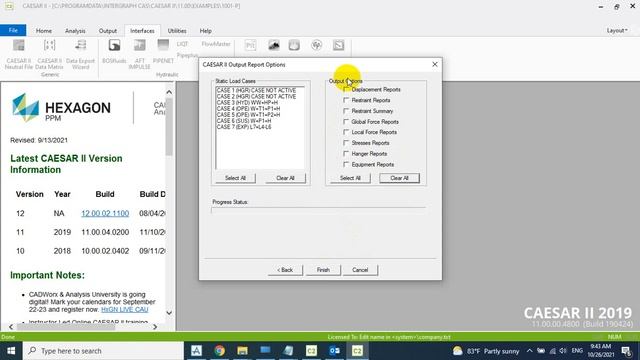Image resolution: width=640 pixels, height=360 pixels.
Task: Click the news panel scroll-down arrow
Action: coord(169,313)
